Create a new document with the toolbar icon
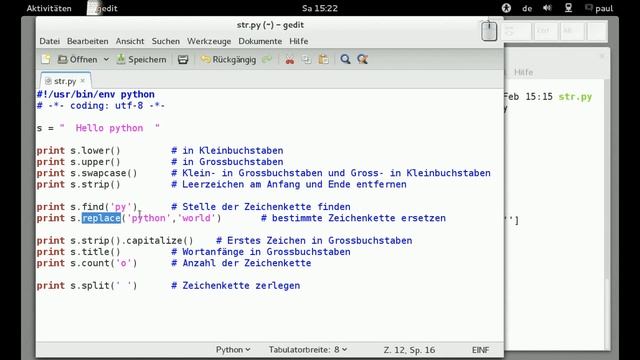 pos(46,60)
